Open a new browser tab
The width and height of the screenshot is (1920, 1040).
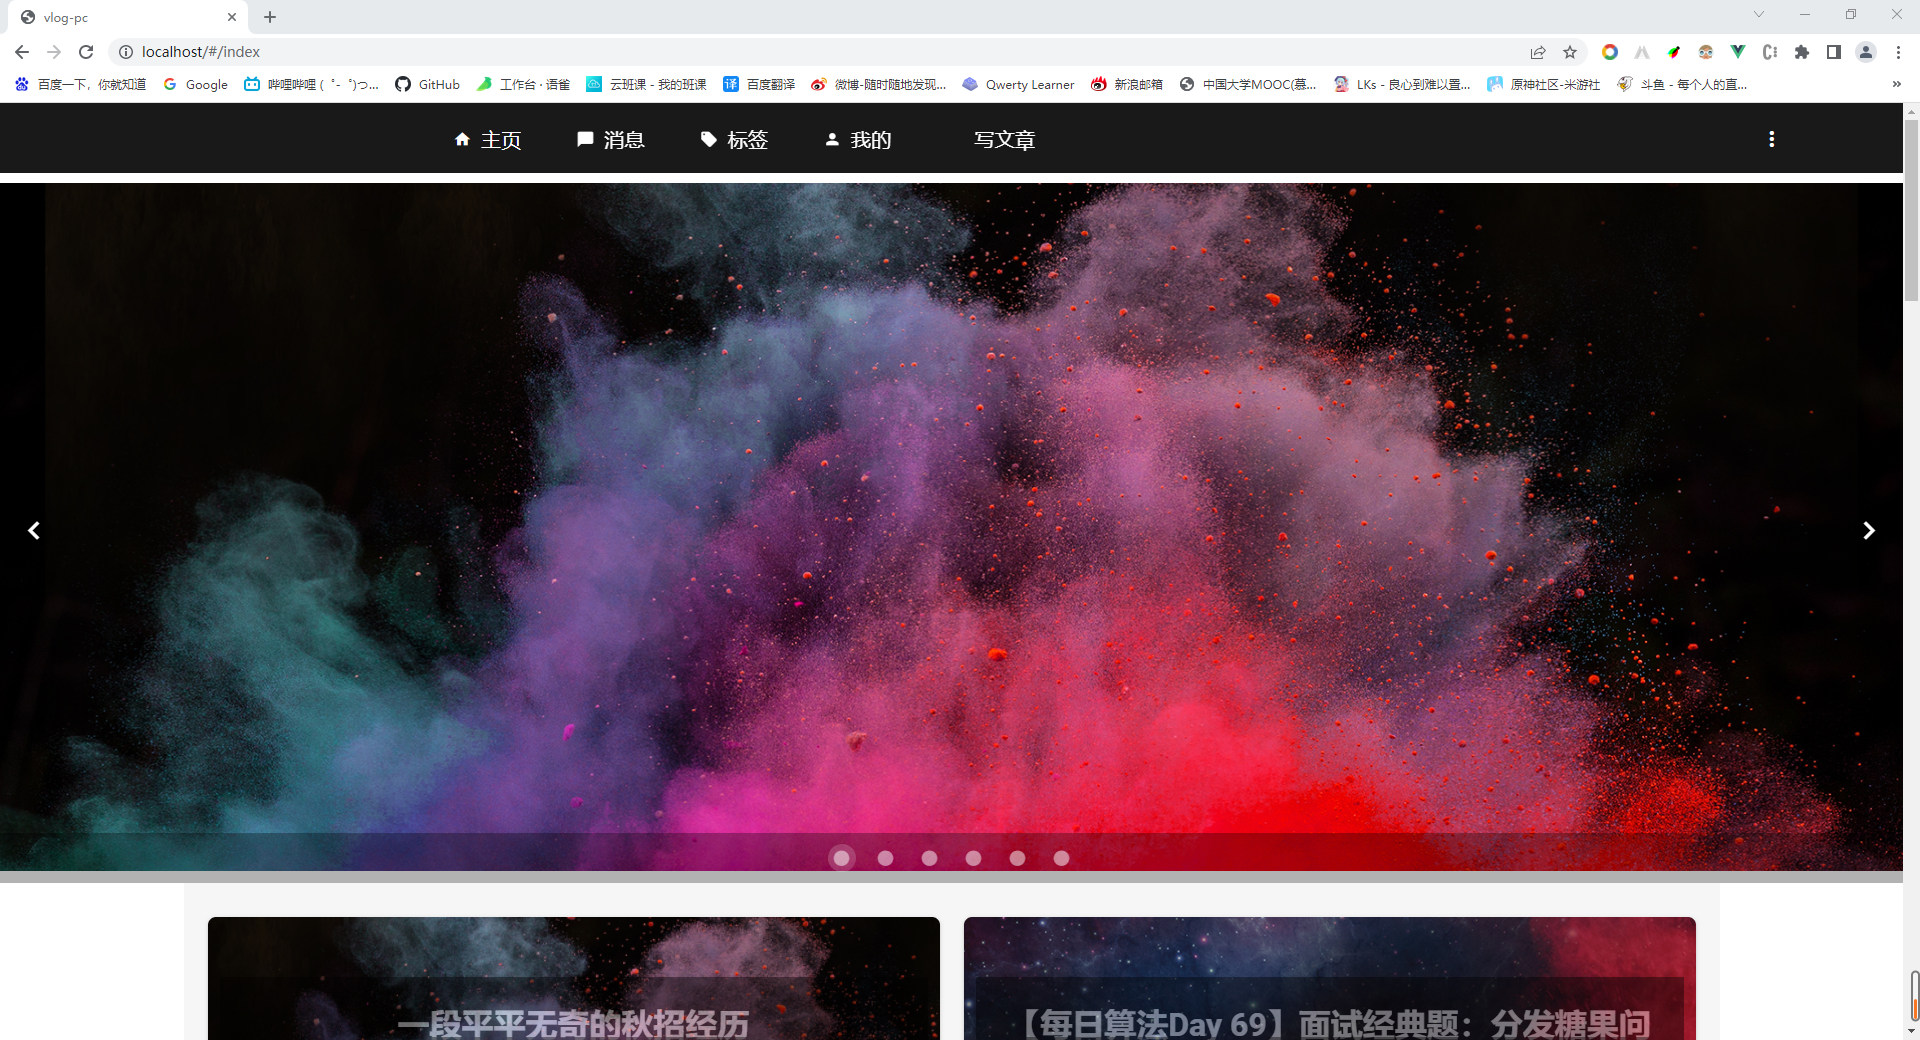pos(270,17)
